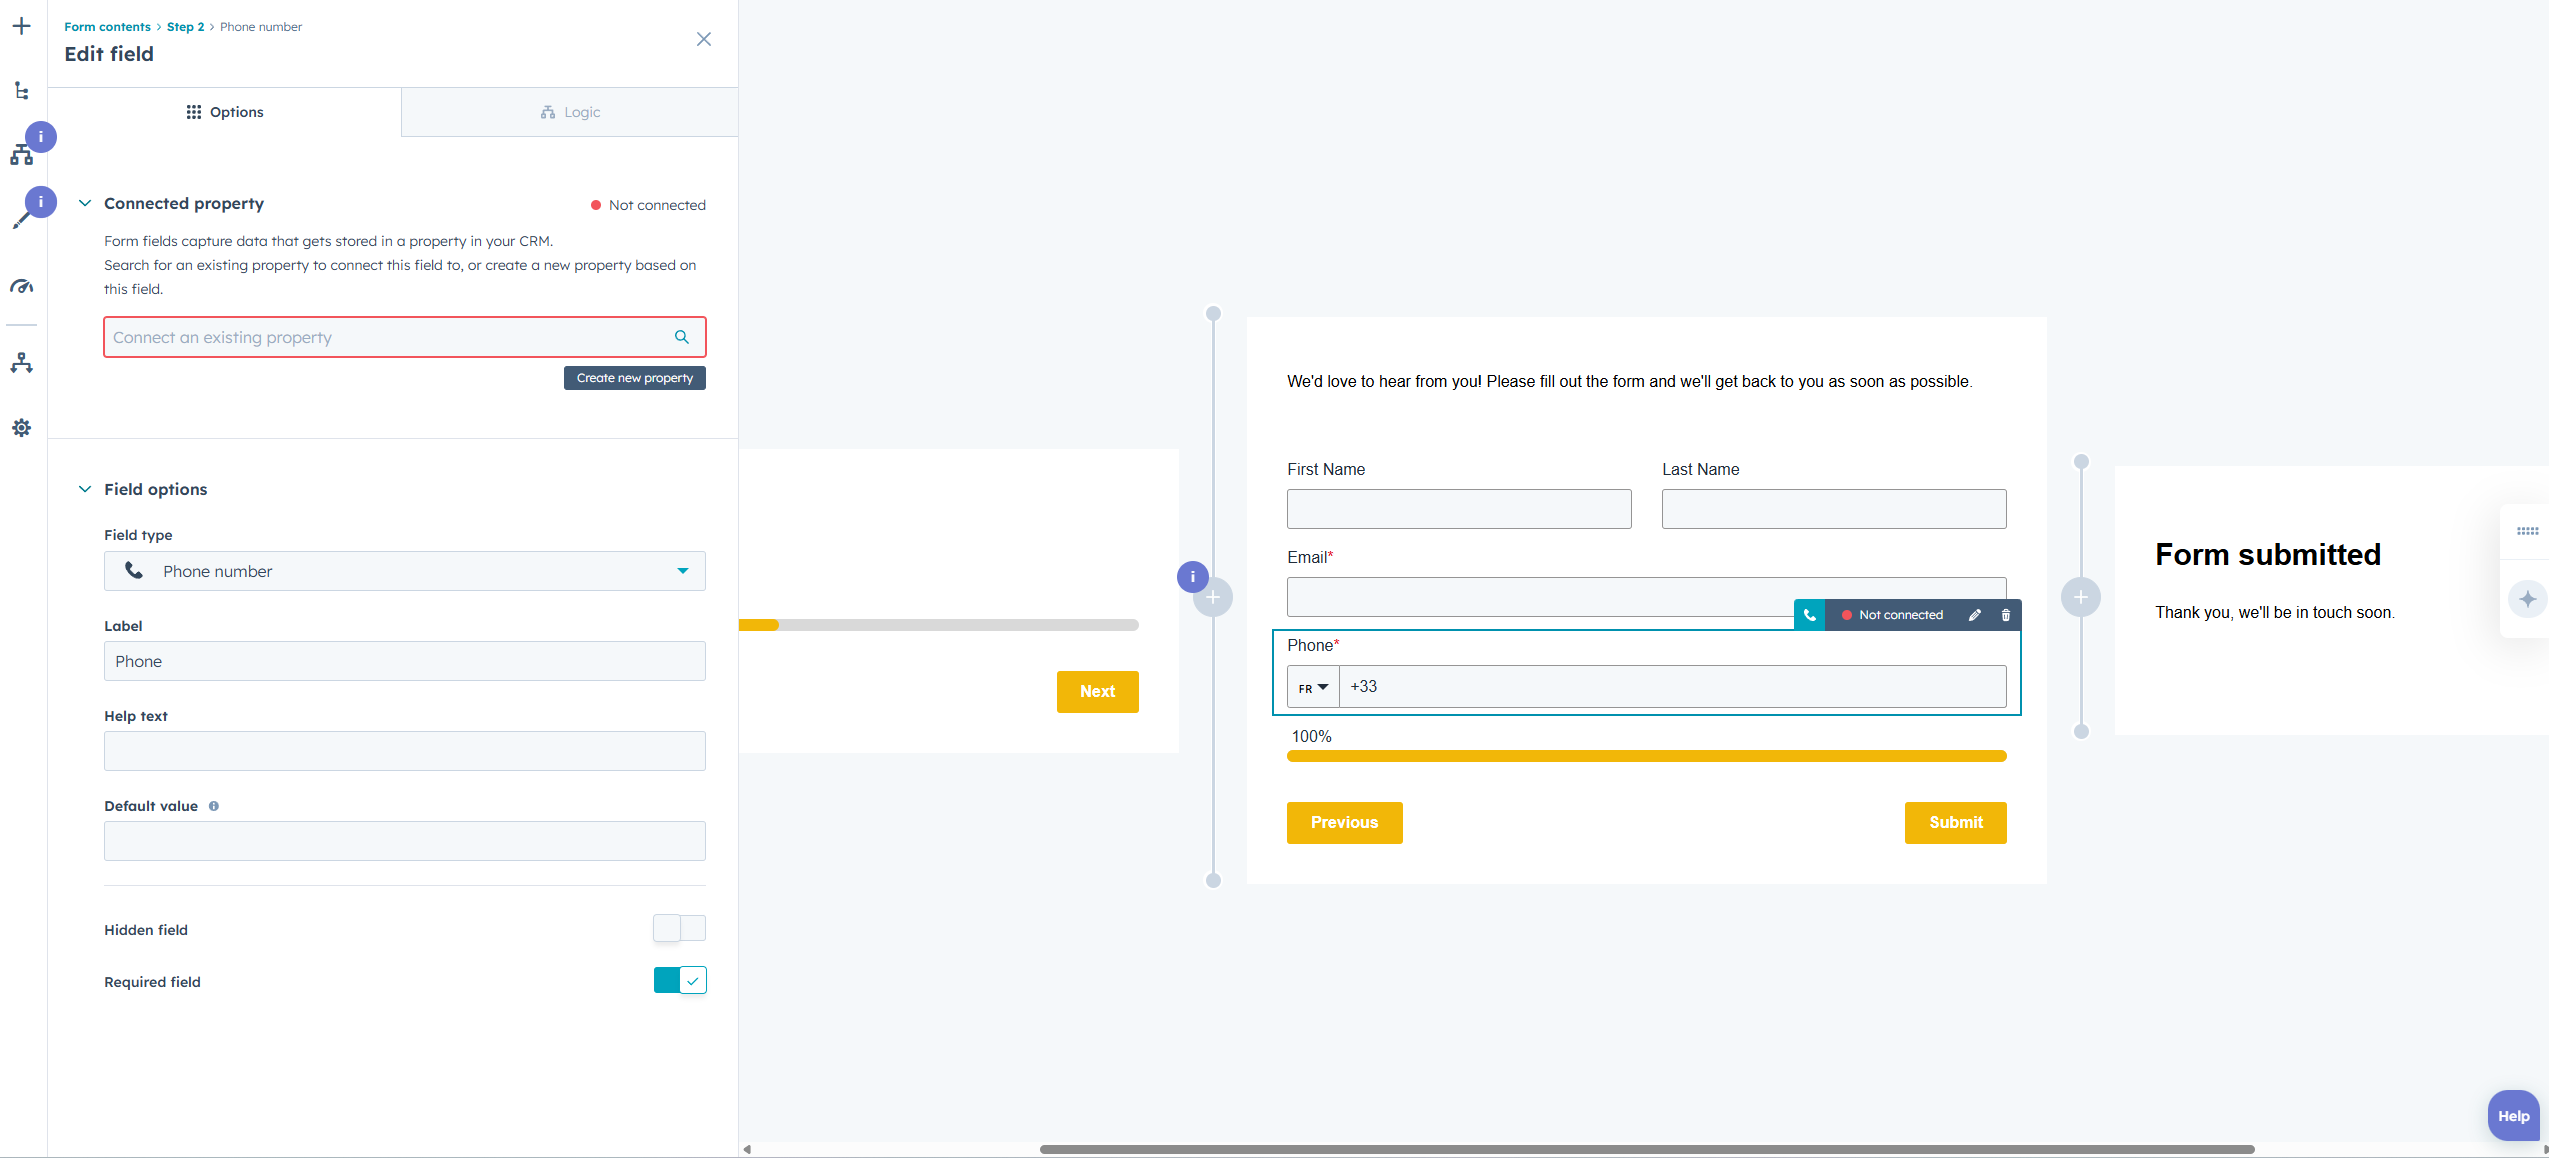2549x1158 pixels.
Task: Disable the Required field toggle
Action: 679,980
